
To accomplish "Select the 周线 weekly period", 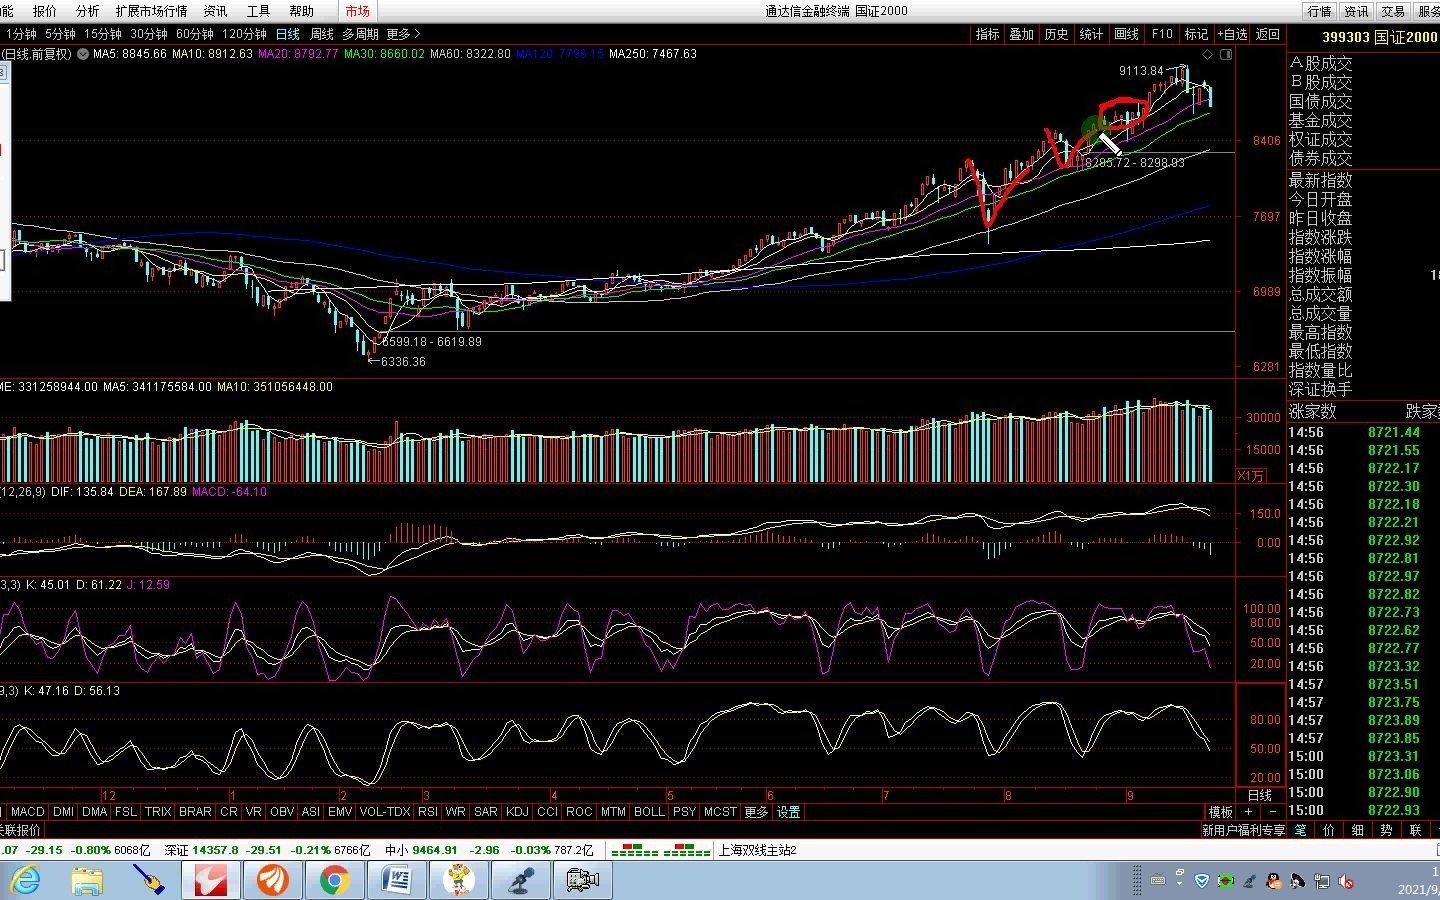I will click(321, 34).
